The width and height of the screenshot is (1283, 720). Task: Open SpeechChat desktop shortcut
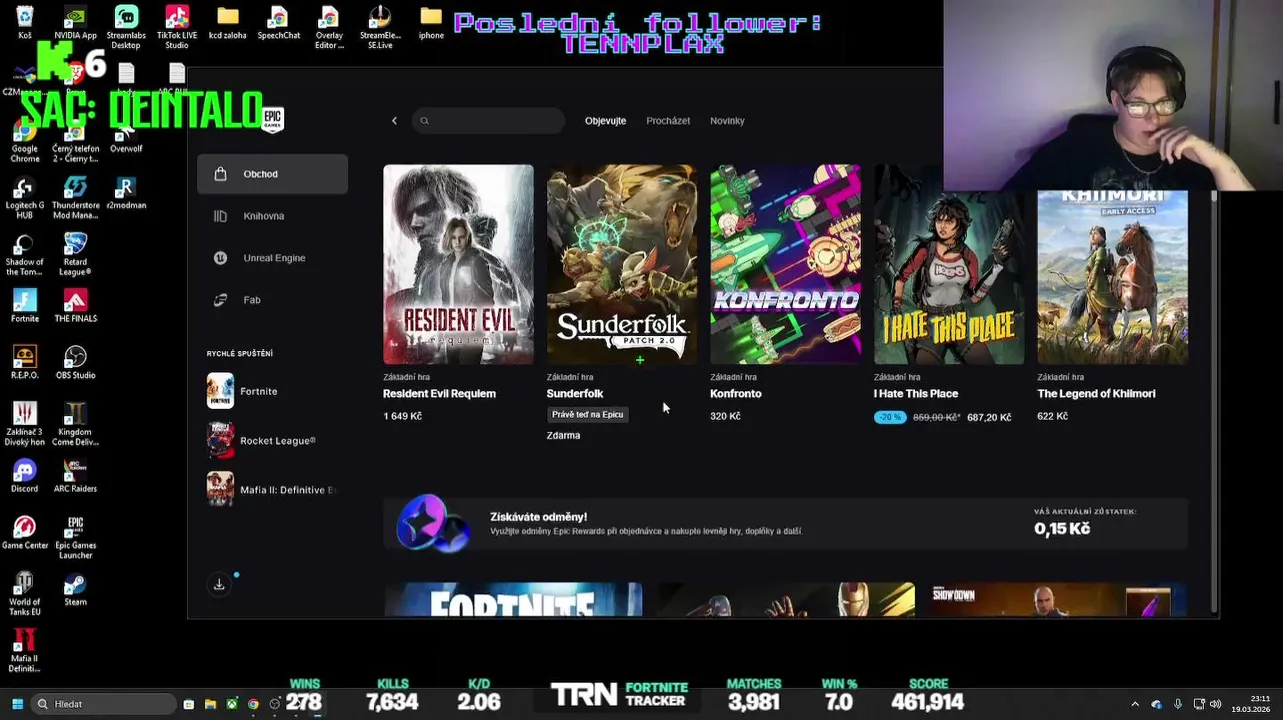tap(278, 22)
